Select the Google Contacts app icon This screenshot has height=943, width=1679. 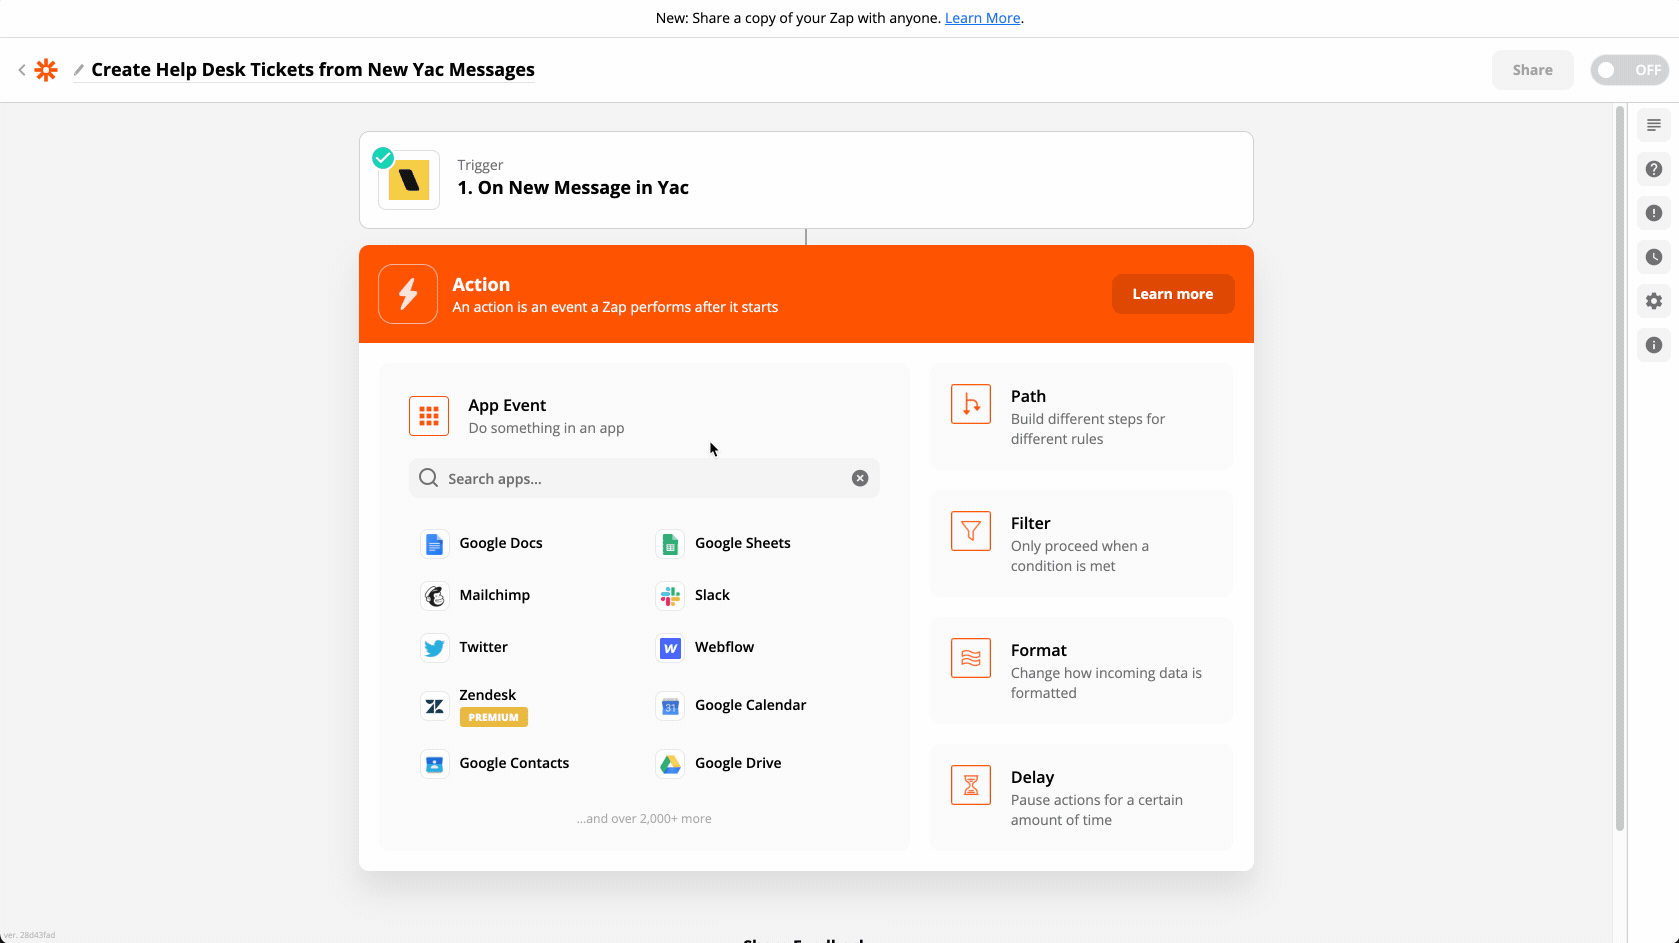pyautogui.click(x=434, y=764)
